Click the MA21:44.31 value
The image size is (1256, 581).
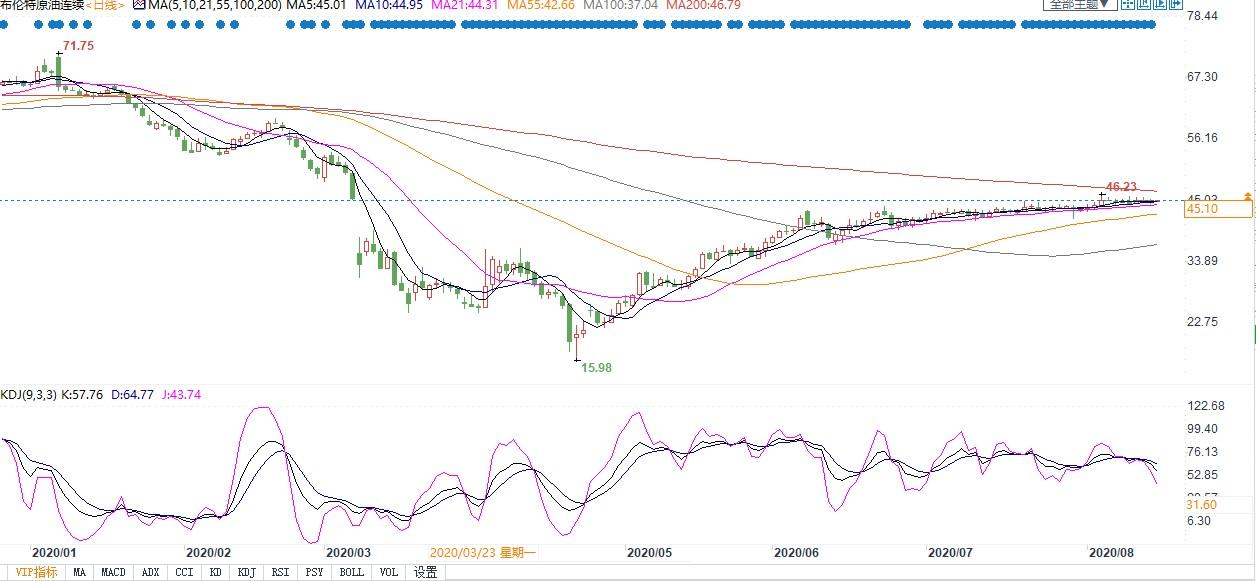[x=465, y=5]
